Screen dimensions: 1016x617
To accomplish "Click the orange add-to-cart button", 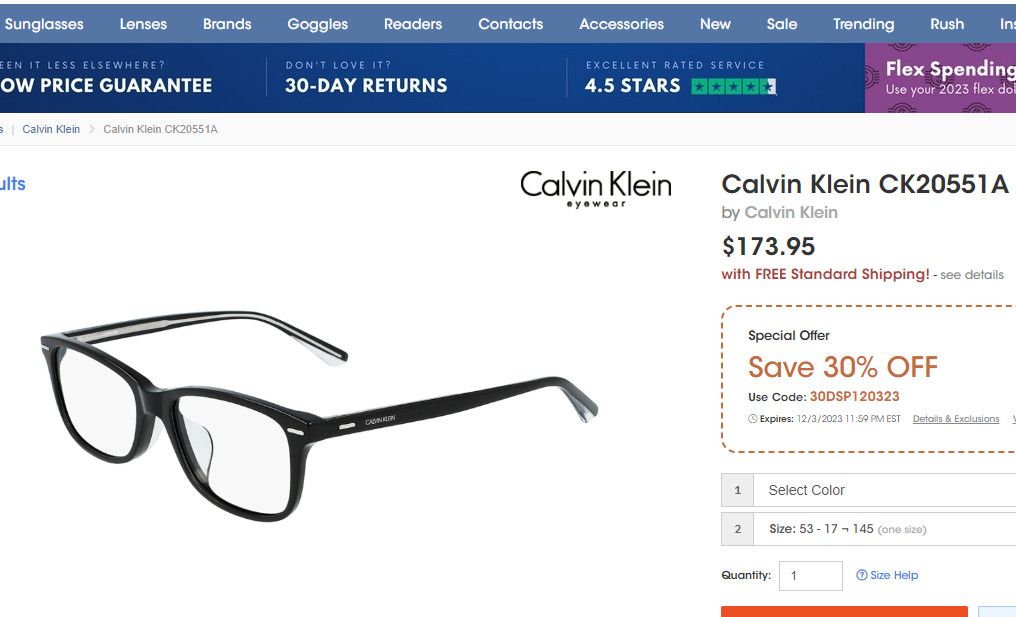I will [844, 611].
